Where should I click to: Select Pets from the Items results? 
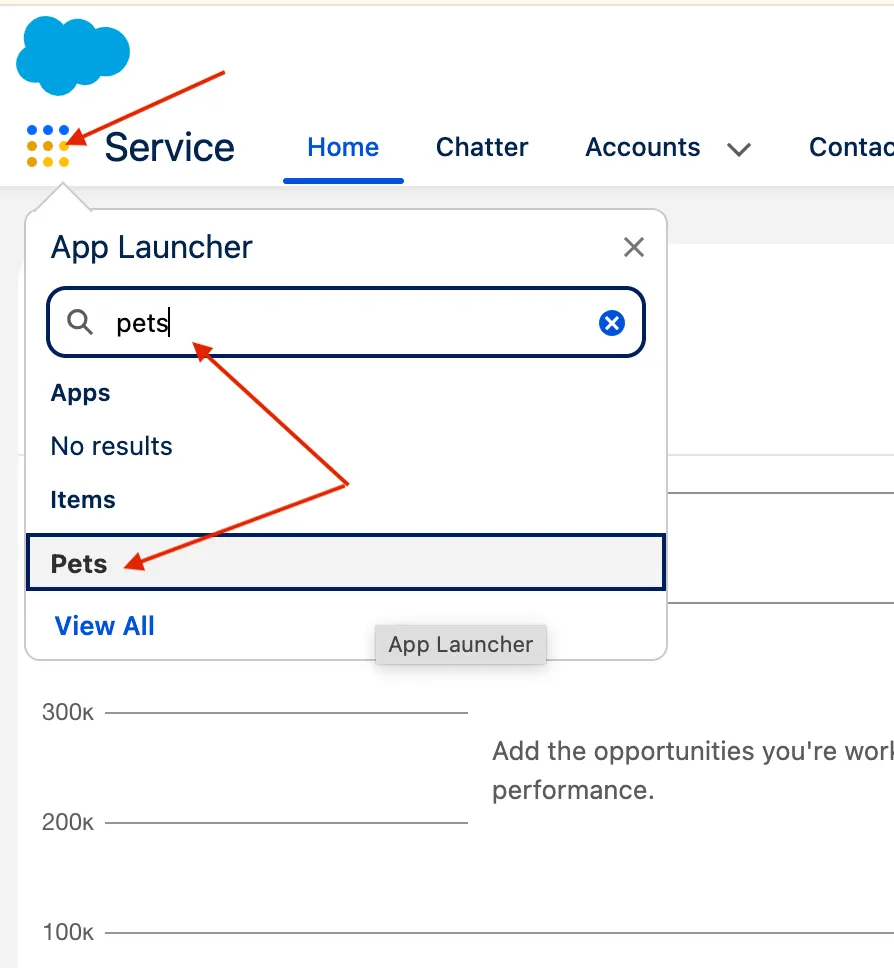(345, 563)
